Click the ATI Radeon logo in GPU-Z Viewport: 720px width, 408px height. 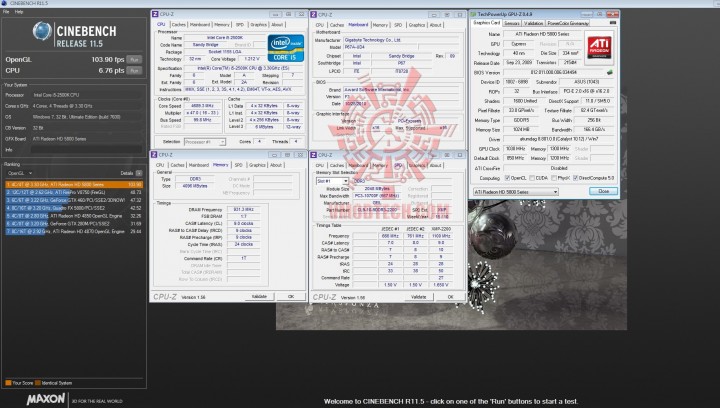[599, 47]
